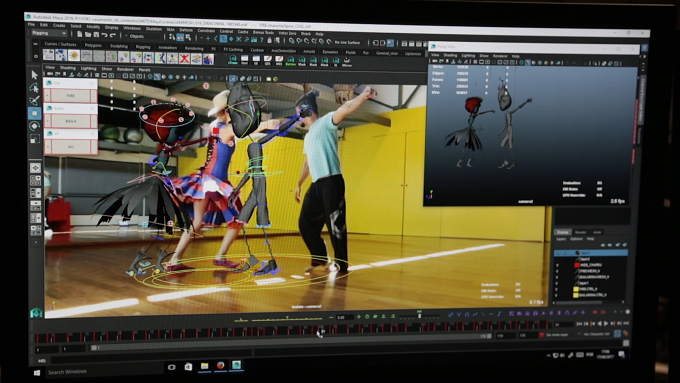Open Layers menu in Layer Editor
This screenshot has width=680, height=383.
561,239
